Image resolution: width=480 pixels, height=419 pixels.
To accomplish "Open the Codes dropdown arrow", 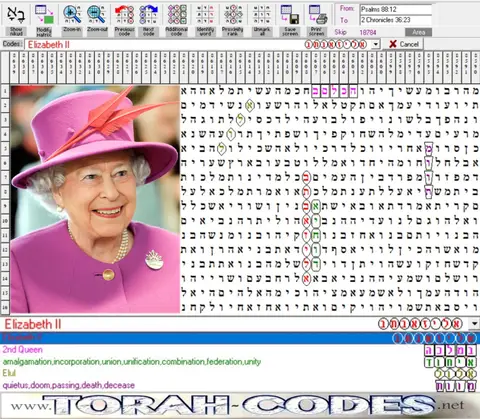I will (376, 44).
